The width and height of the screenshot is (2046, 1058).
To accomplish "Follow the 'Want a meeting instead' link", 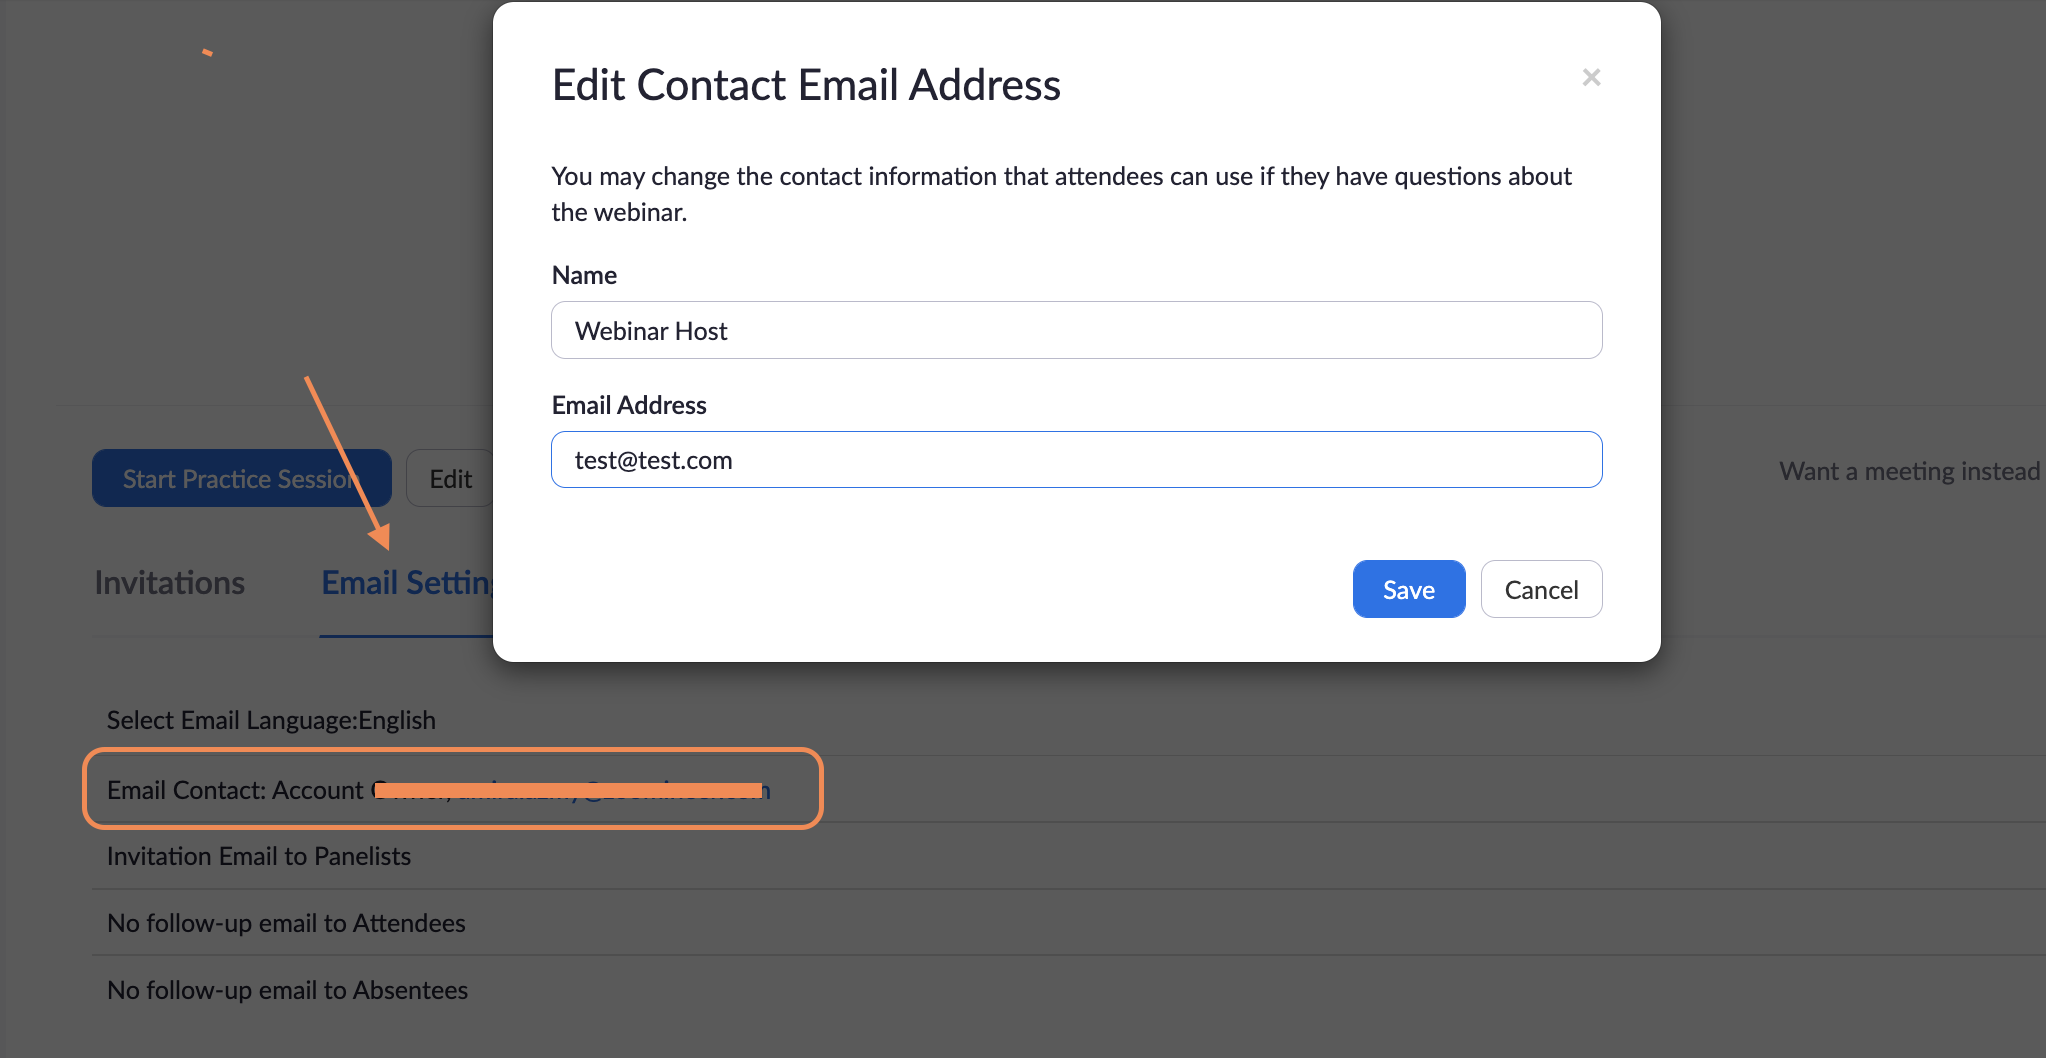I will click(x=1909, y=472).
